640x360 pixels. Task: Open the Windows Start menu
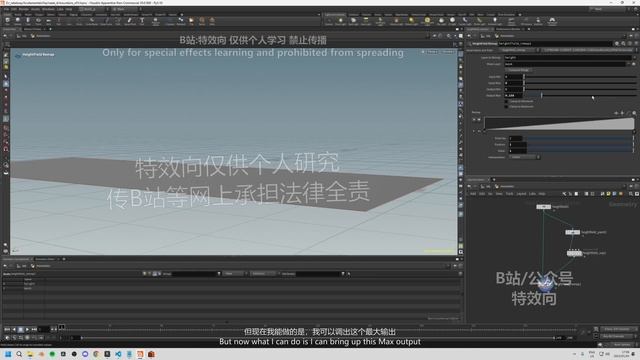click(x=8, y=354)
